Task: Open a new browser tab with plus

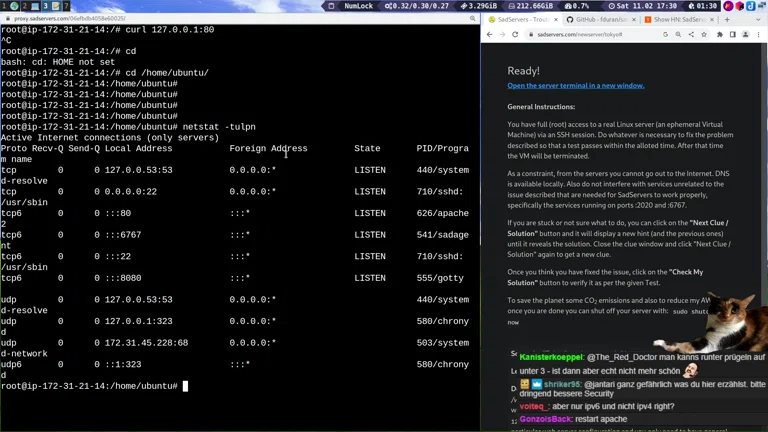Action: tap(727, 20)
